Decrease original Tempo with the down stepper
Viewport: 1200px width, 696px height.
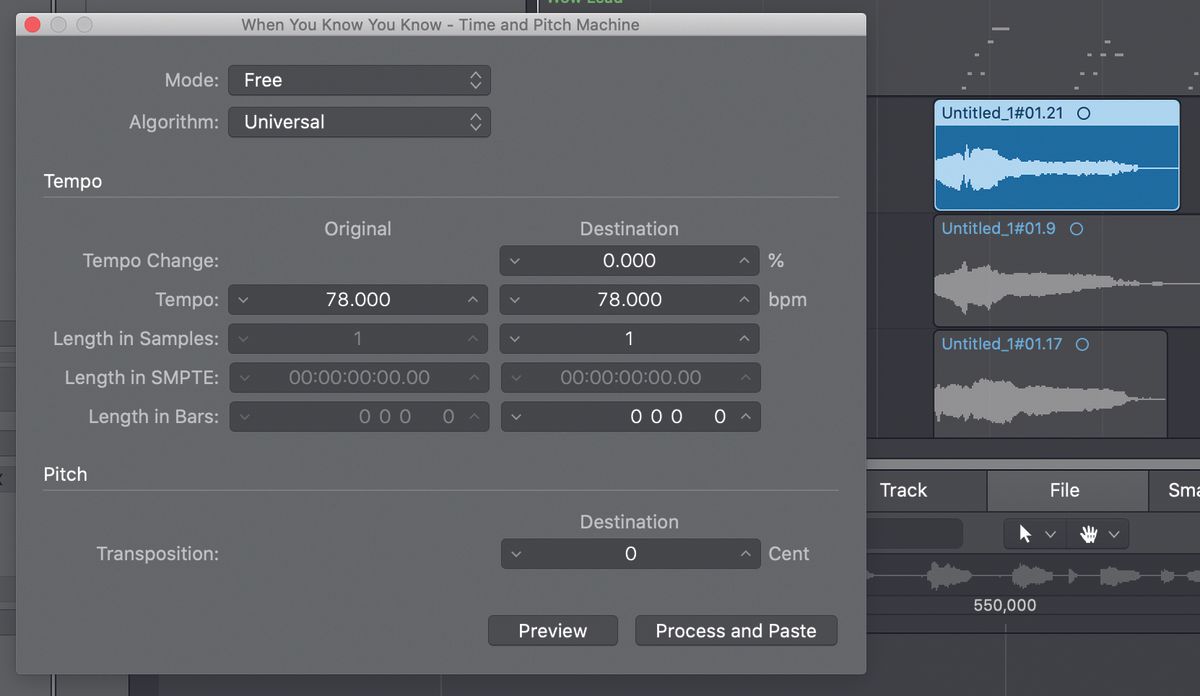[243, 299]
